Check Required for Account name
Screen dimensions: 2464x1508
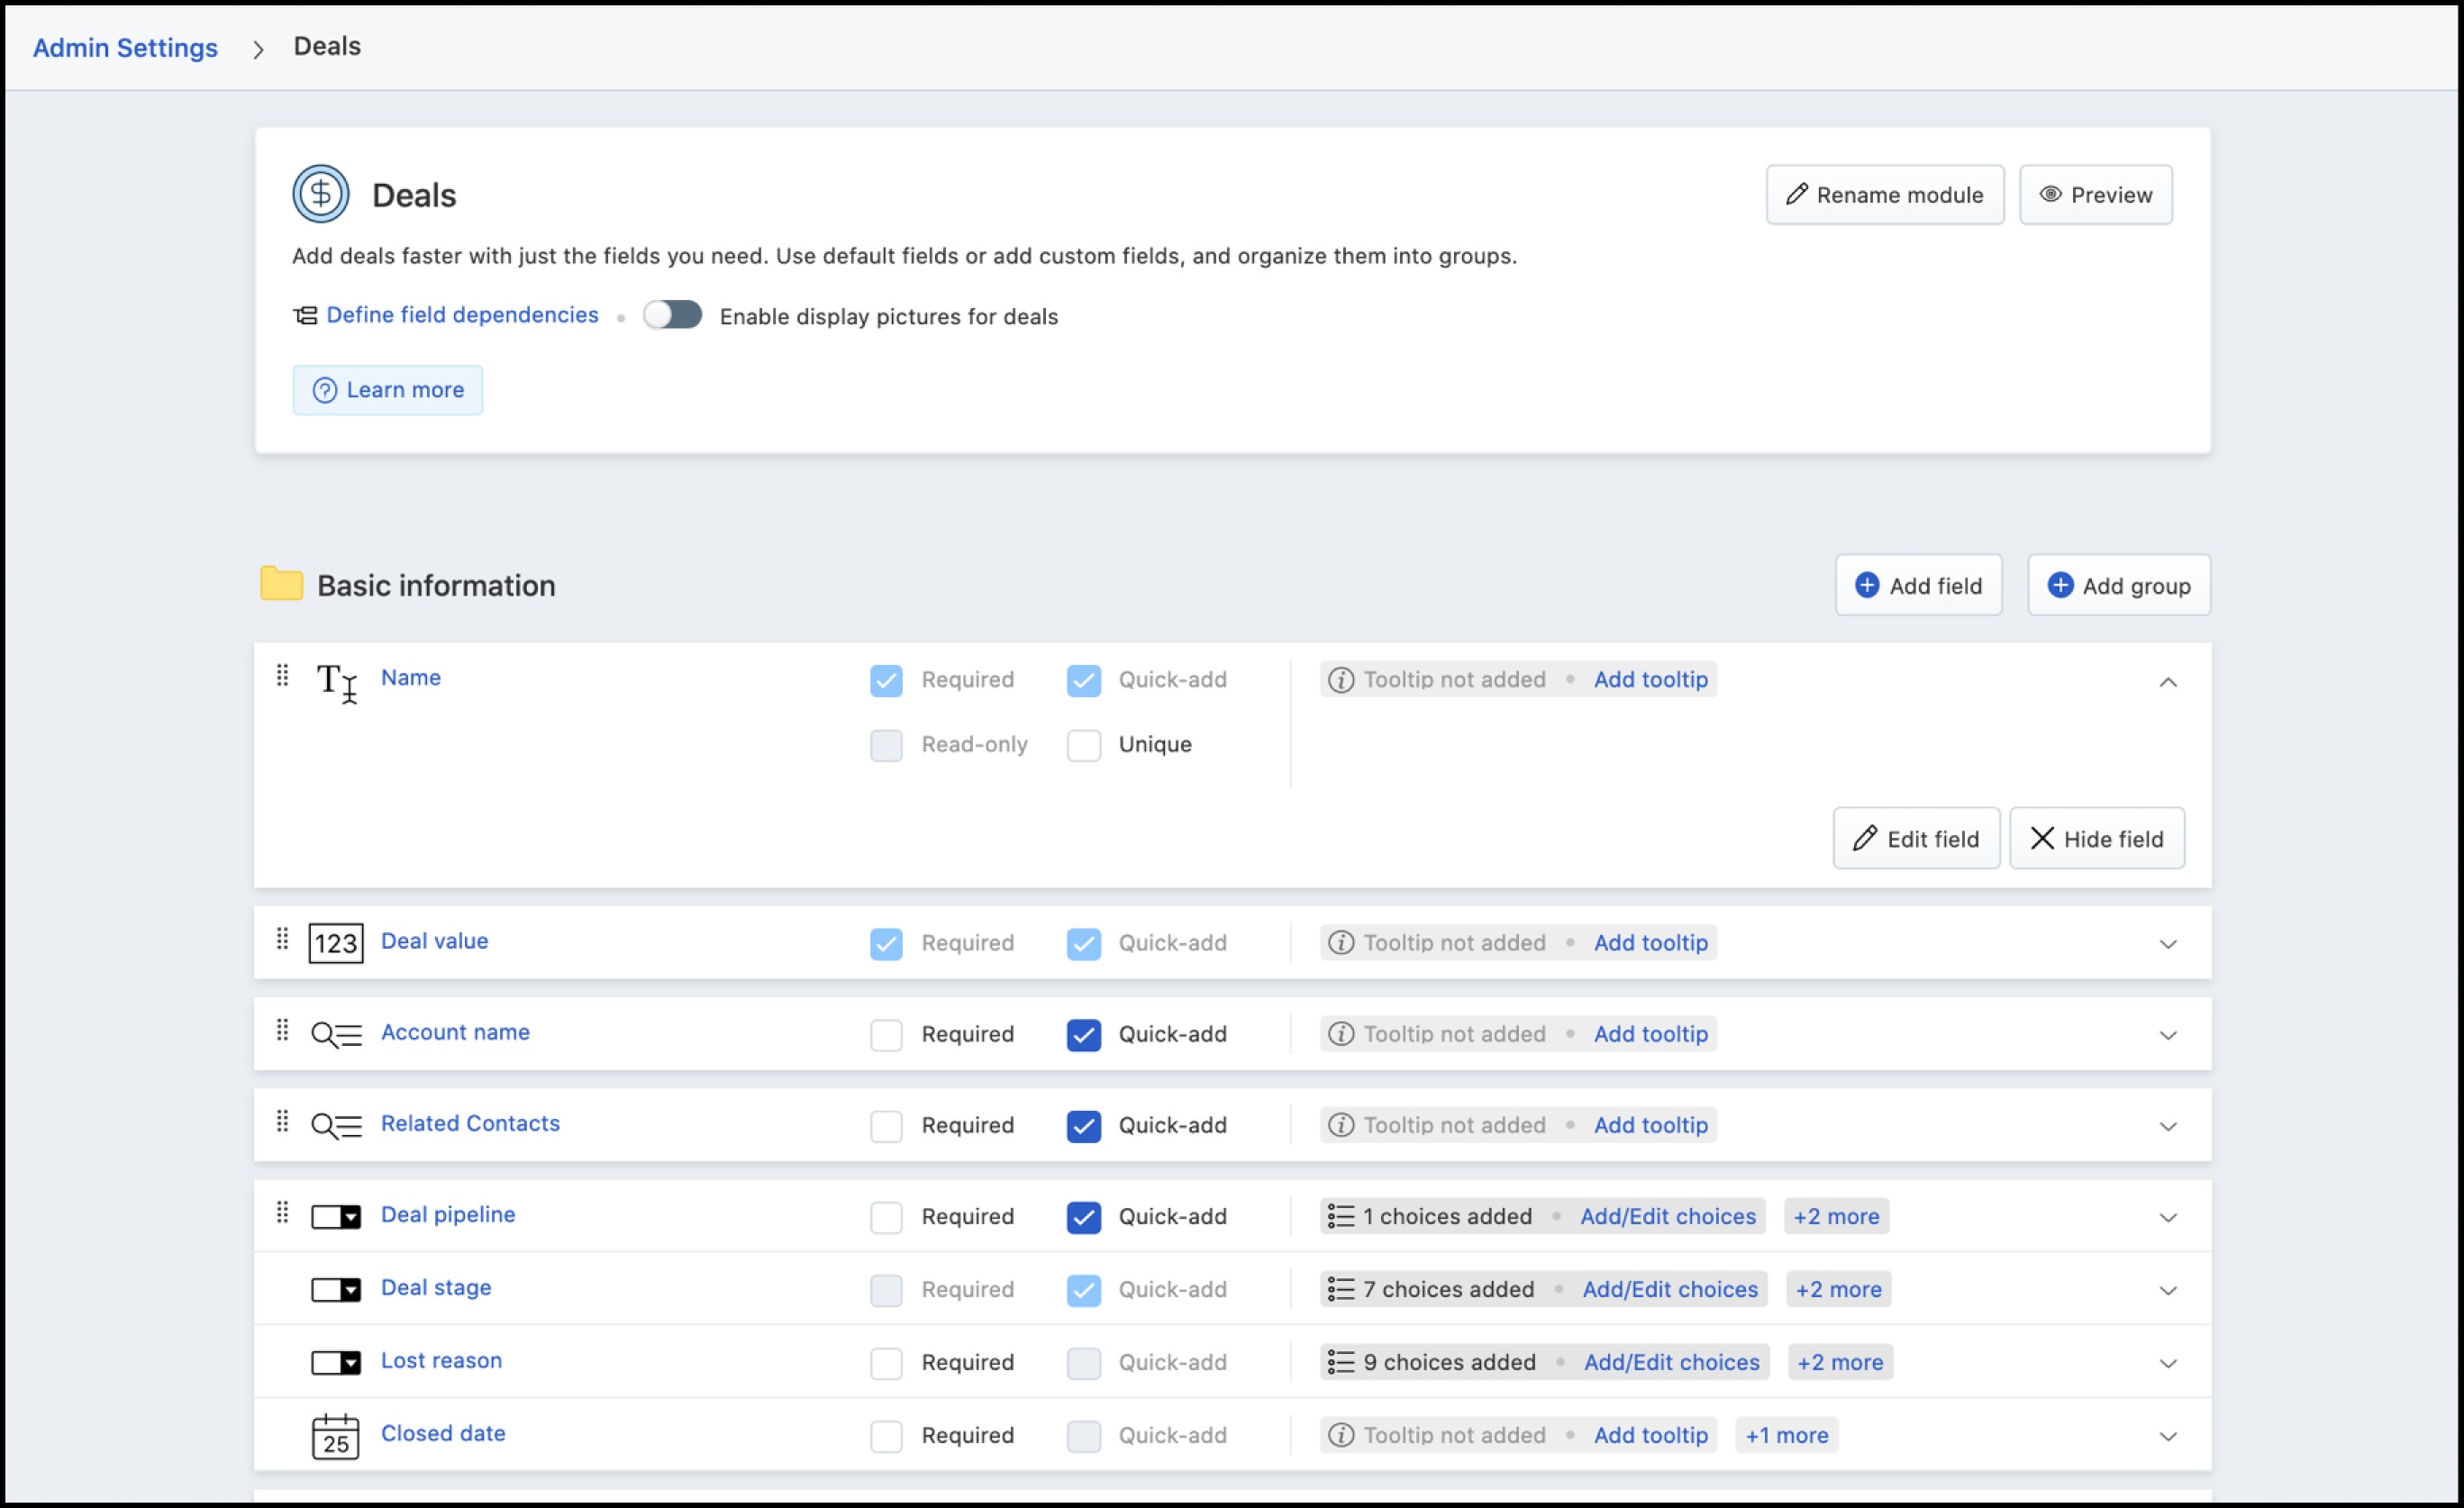coord(886,1034)
